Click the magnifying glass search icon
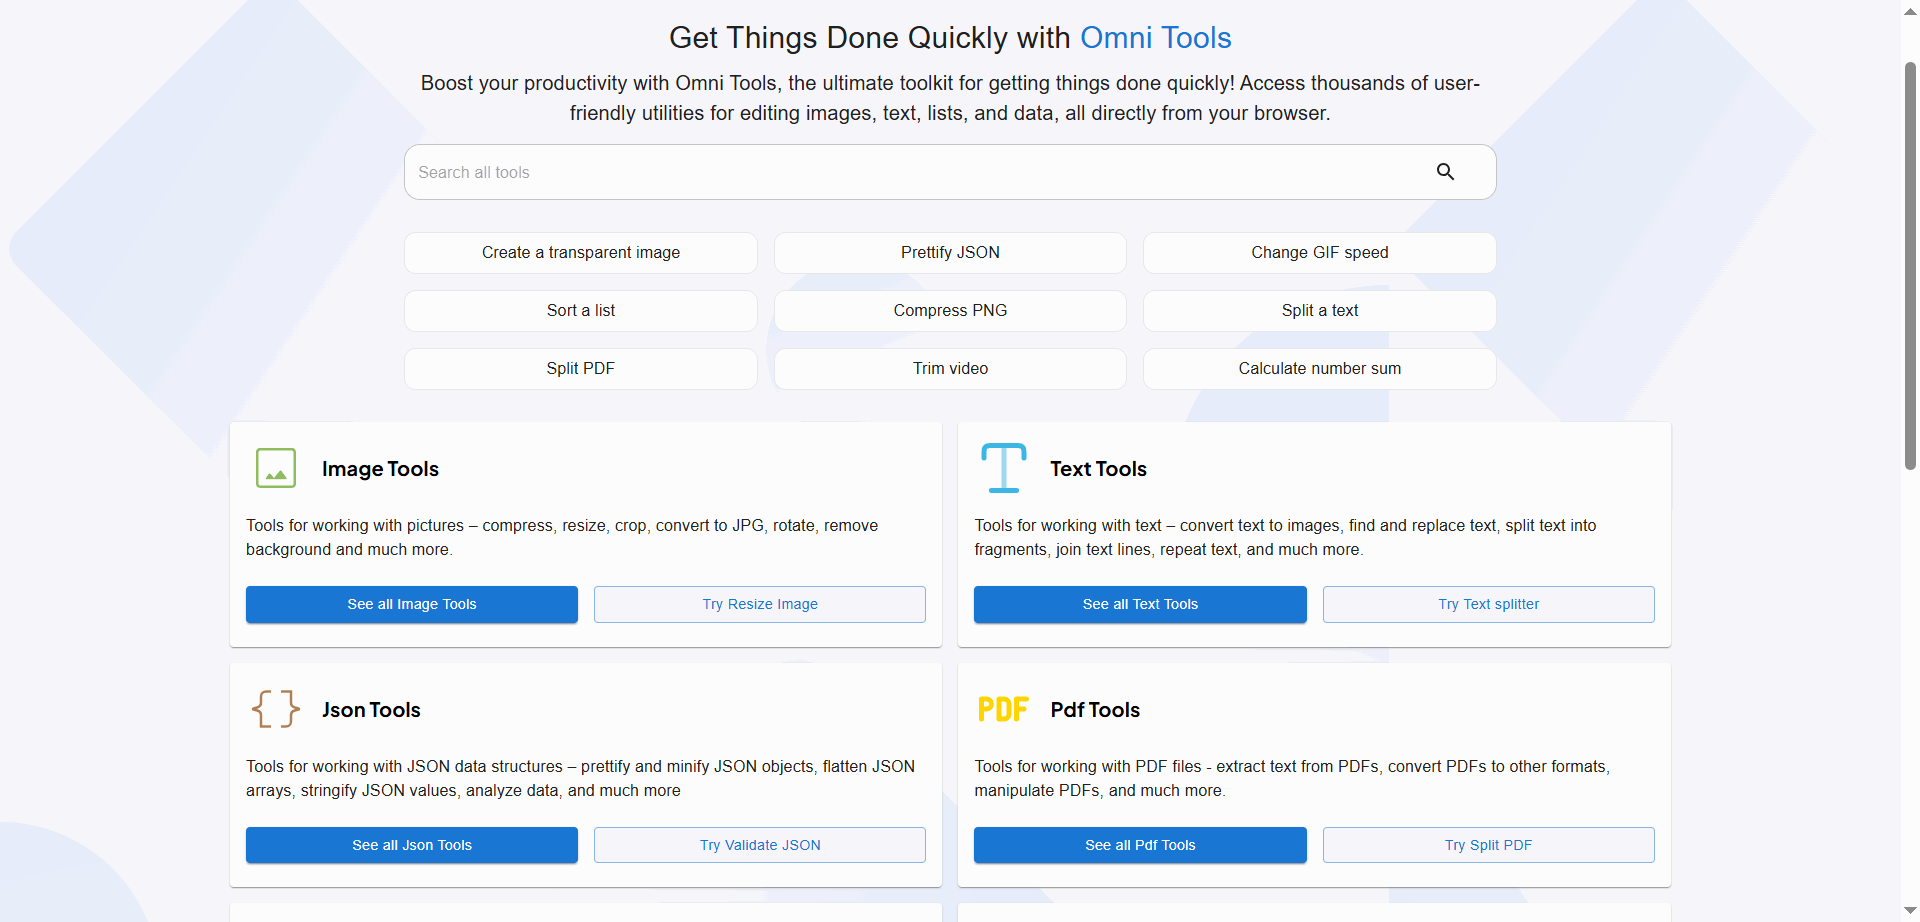Screen dimensions: 1920x922 tap(1445, 172)
